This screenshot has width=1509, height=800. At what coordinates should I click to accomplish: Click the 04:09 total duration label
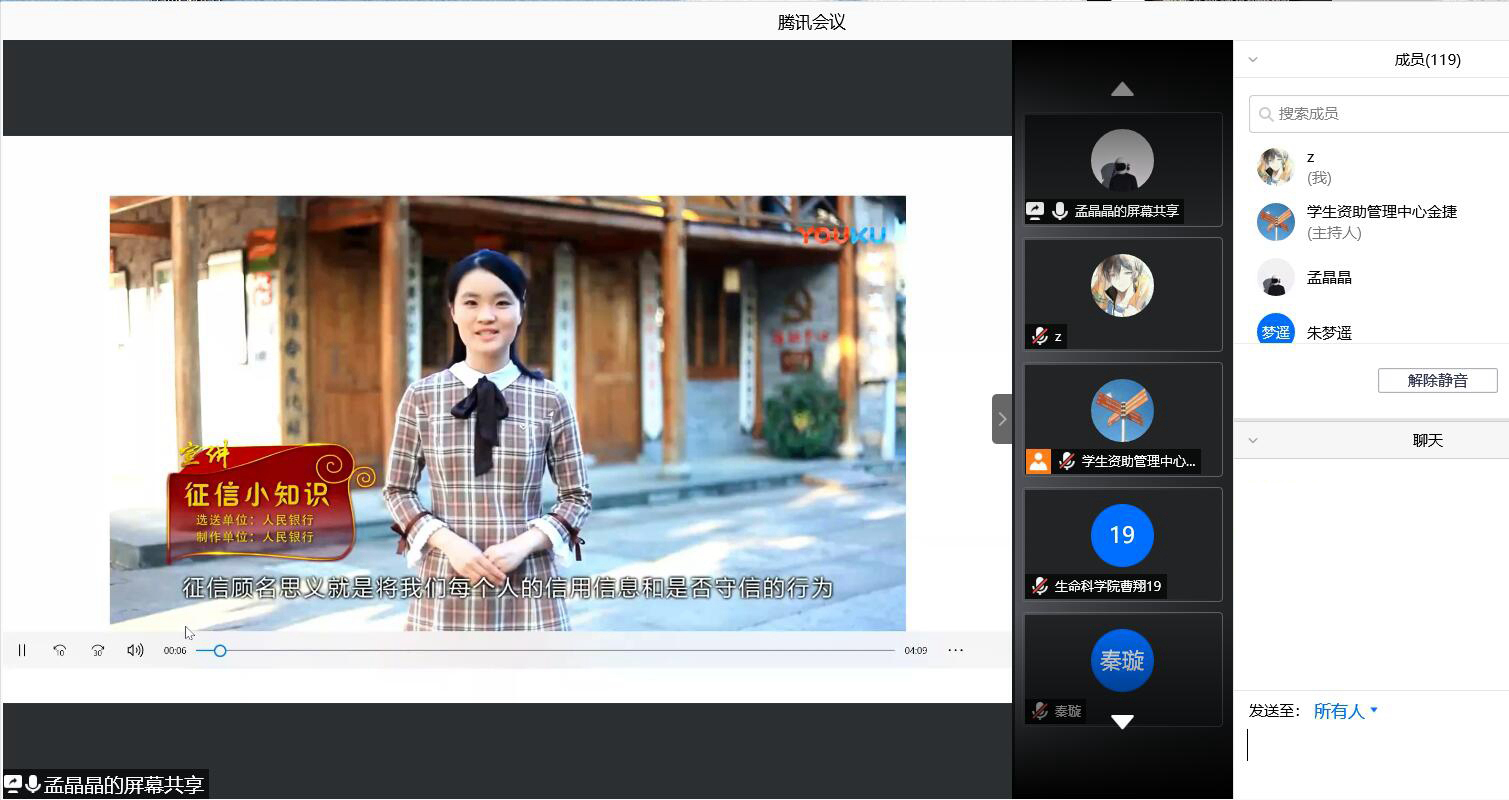click(916, 650)
